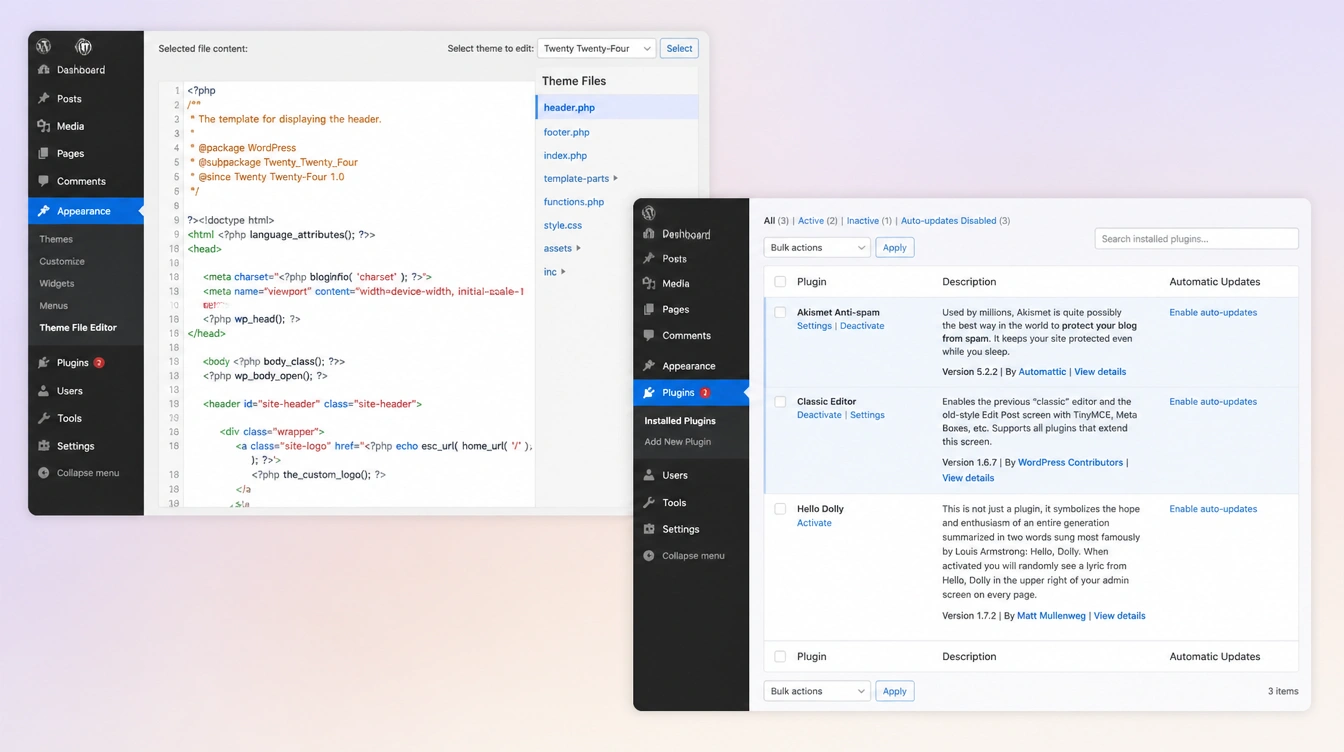Click the Dashboard icon in the Plugins window sidebar
This screenshot has height=752, width=1344.
[x=649, y=234]
